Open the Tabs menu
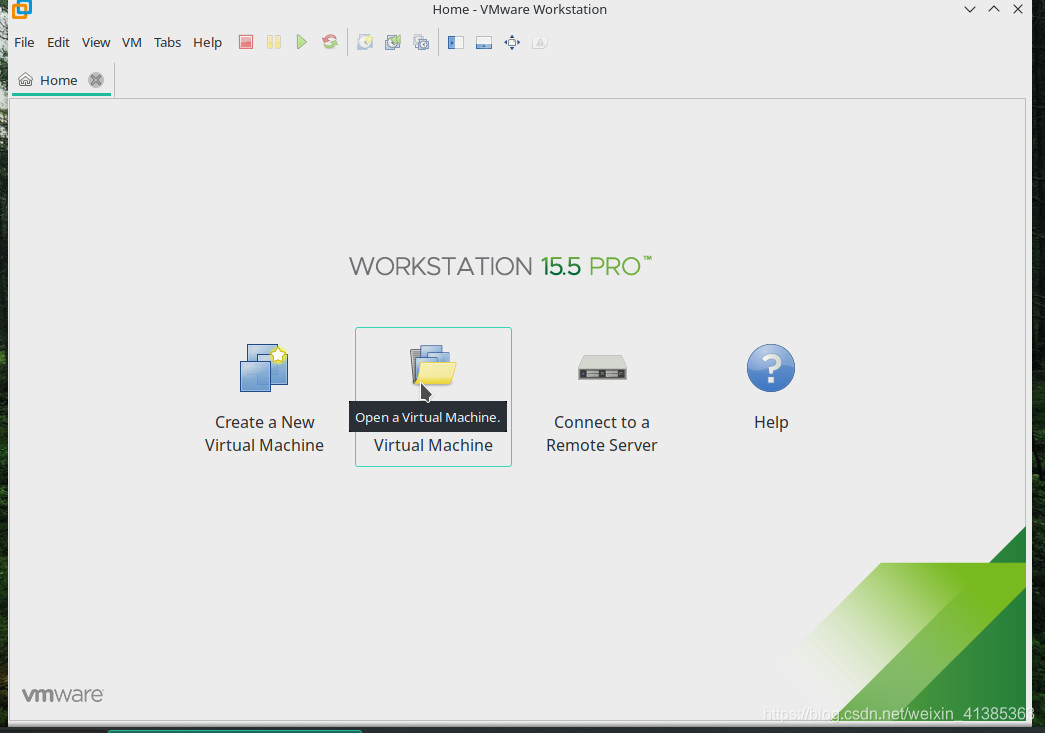Viewport: 1045px width, 733px height. coord(167,43)
